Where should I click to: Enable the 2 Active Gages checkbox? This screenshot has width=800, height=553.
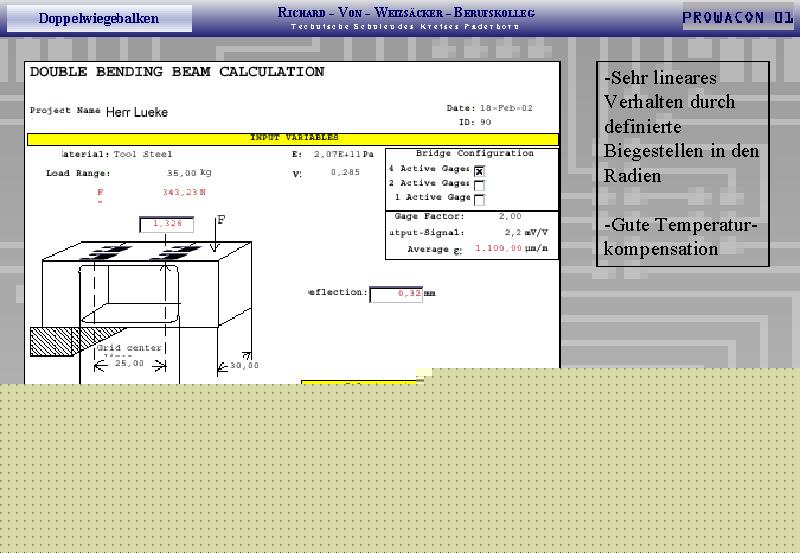479,185
